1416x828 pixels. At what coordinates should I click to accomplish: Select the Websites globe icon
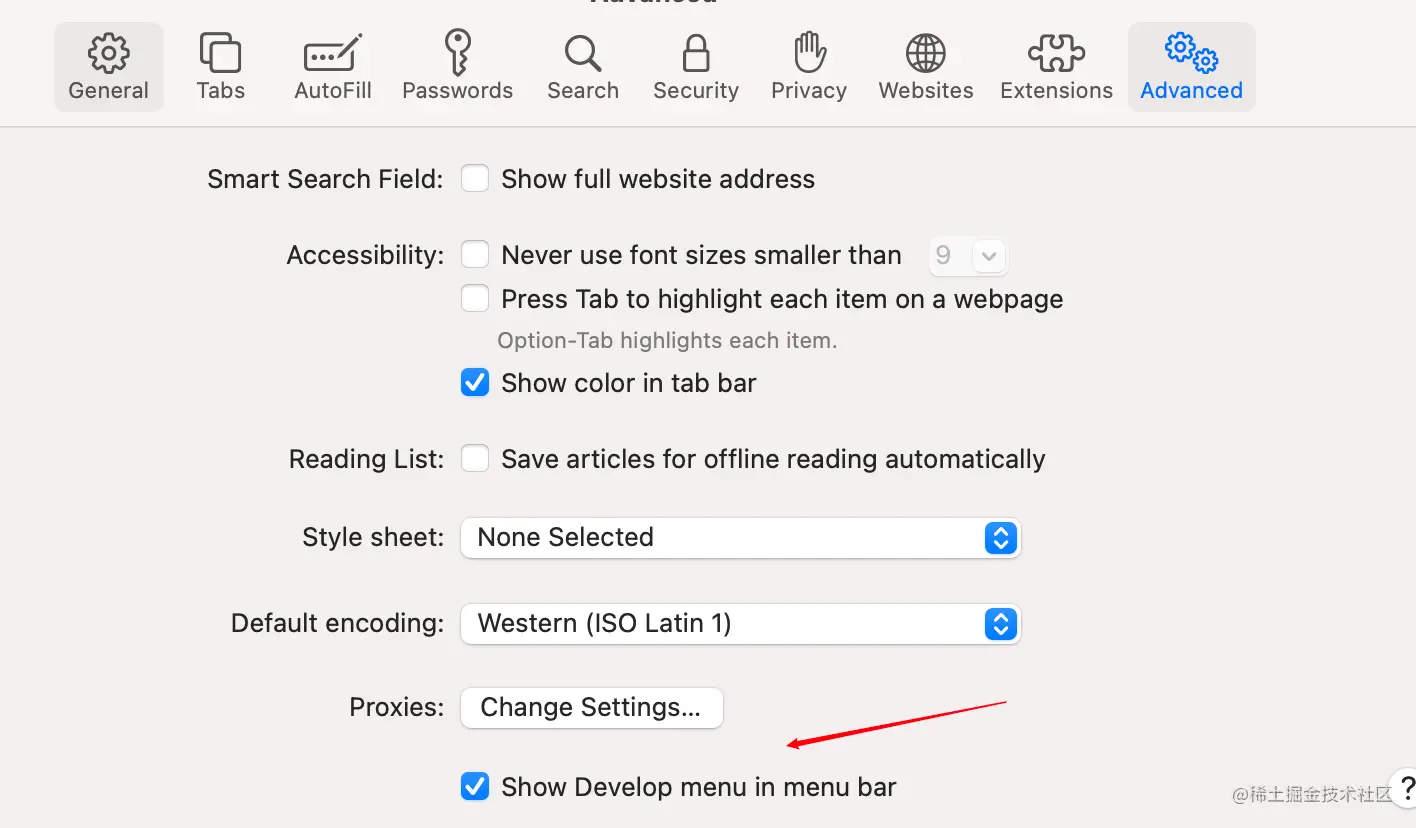(x=925, y=55)
